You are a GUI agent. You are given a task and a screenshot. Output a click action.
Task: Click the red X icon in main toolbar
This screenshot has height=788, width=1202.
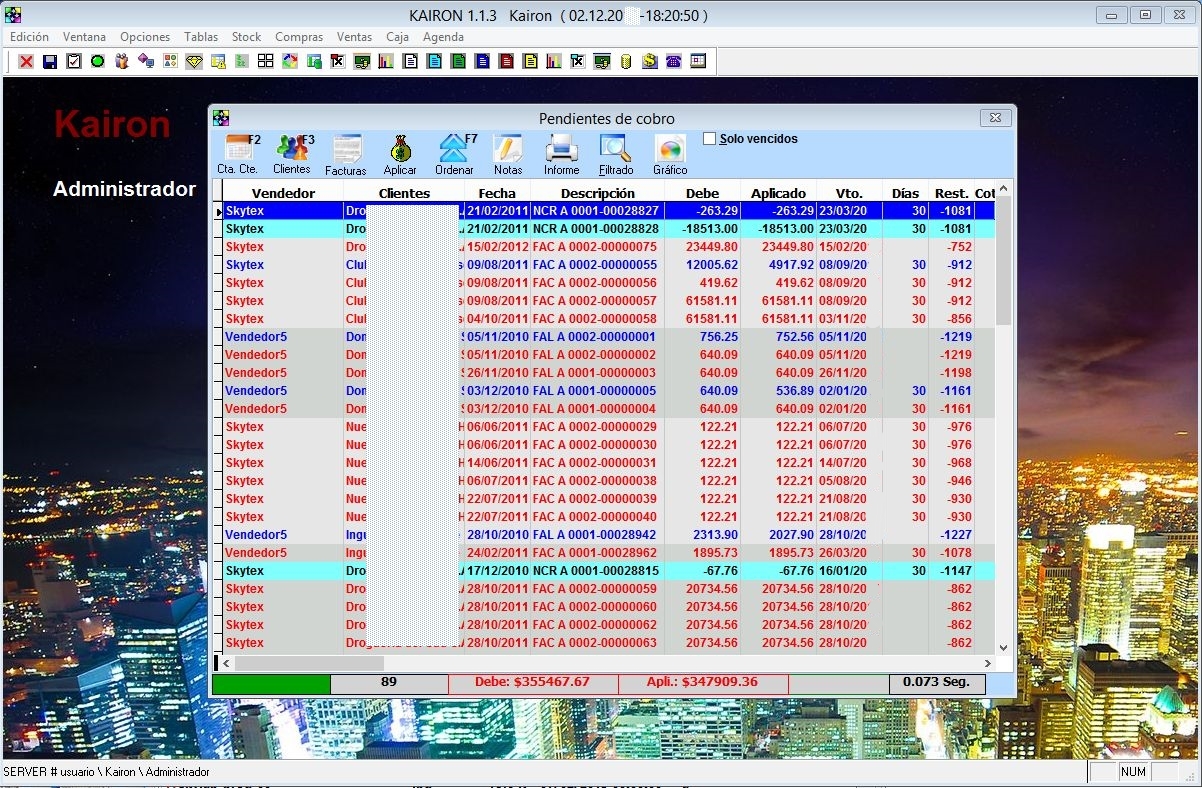(x=26, y=62)
